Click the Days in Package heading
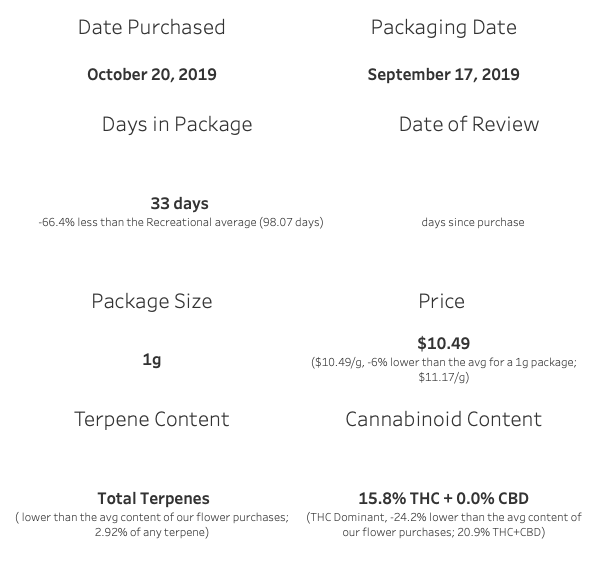This screenshot has height=588, width=595. (177, 124)
